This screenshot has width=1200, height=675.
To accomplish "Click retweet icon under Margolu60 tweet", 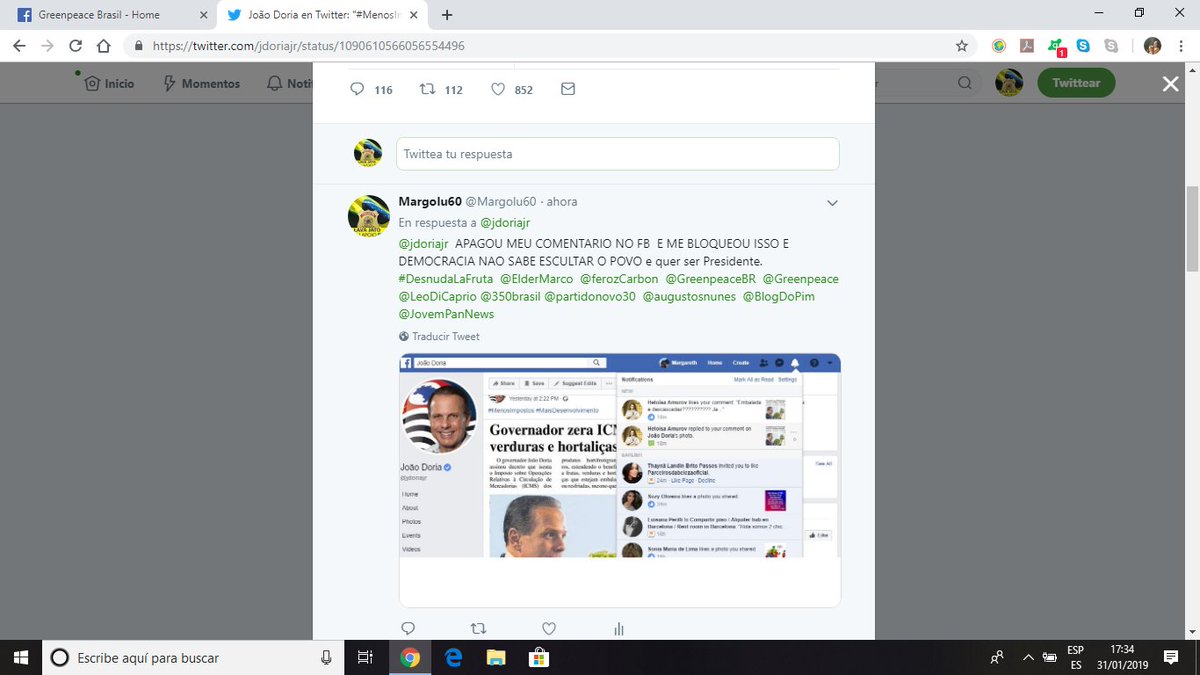I will coord(478,629).
